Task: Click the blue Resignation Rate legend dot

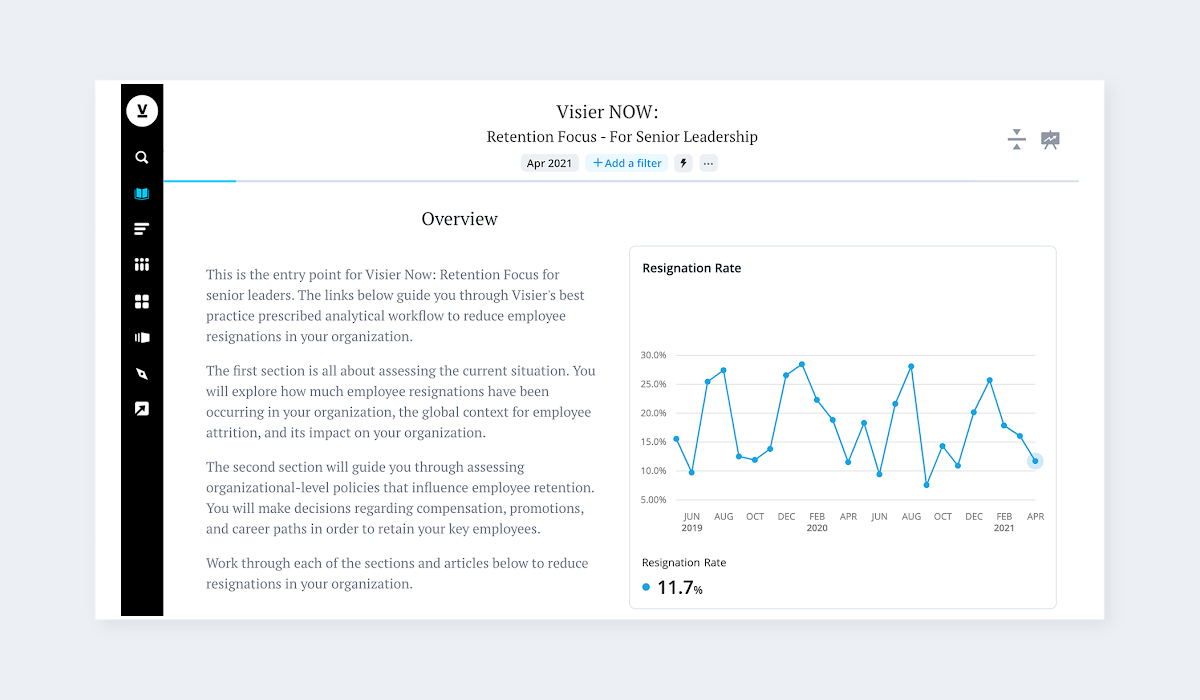Action: tap(646, 588)
